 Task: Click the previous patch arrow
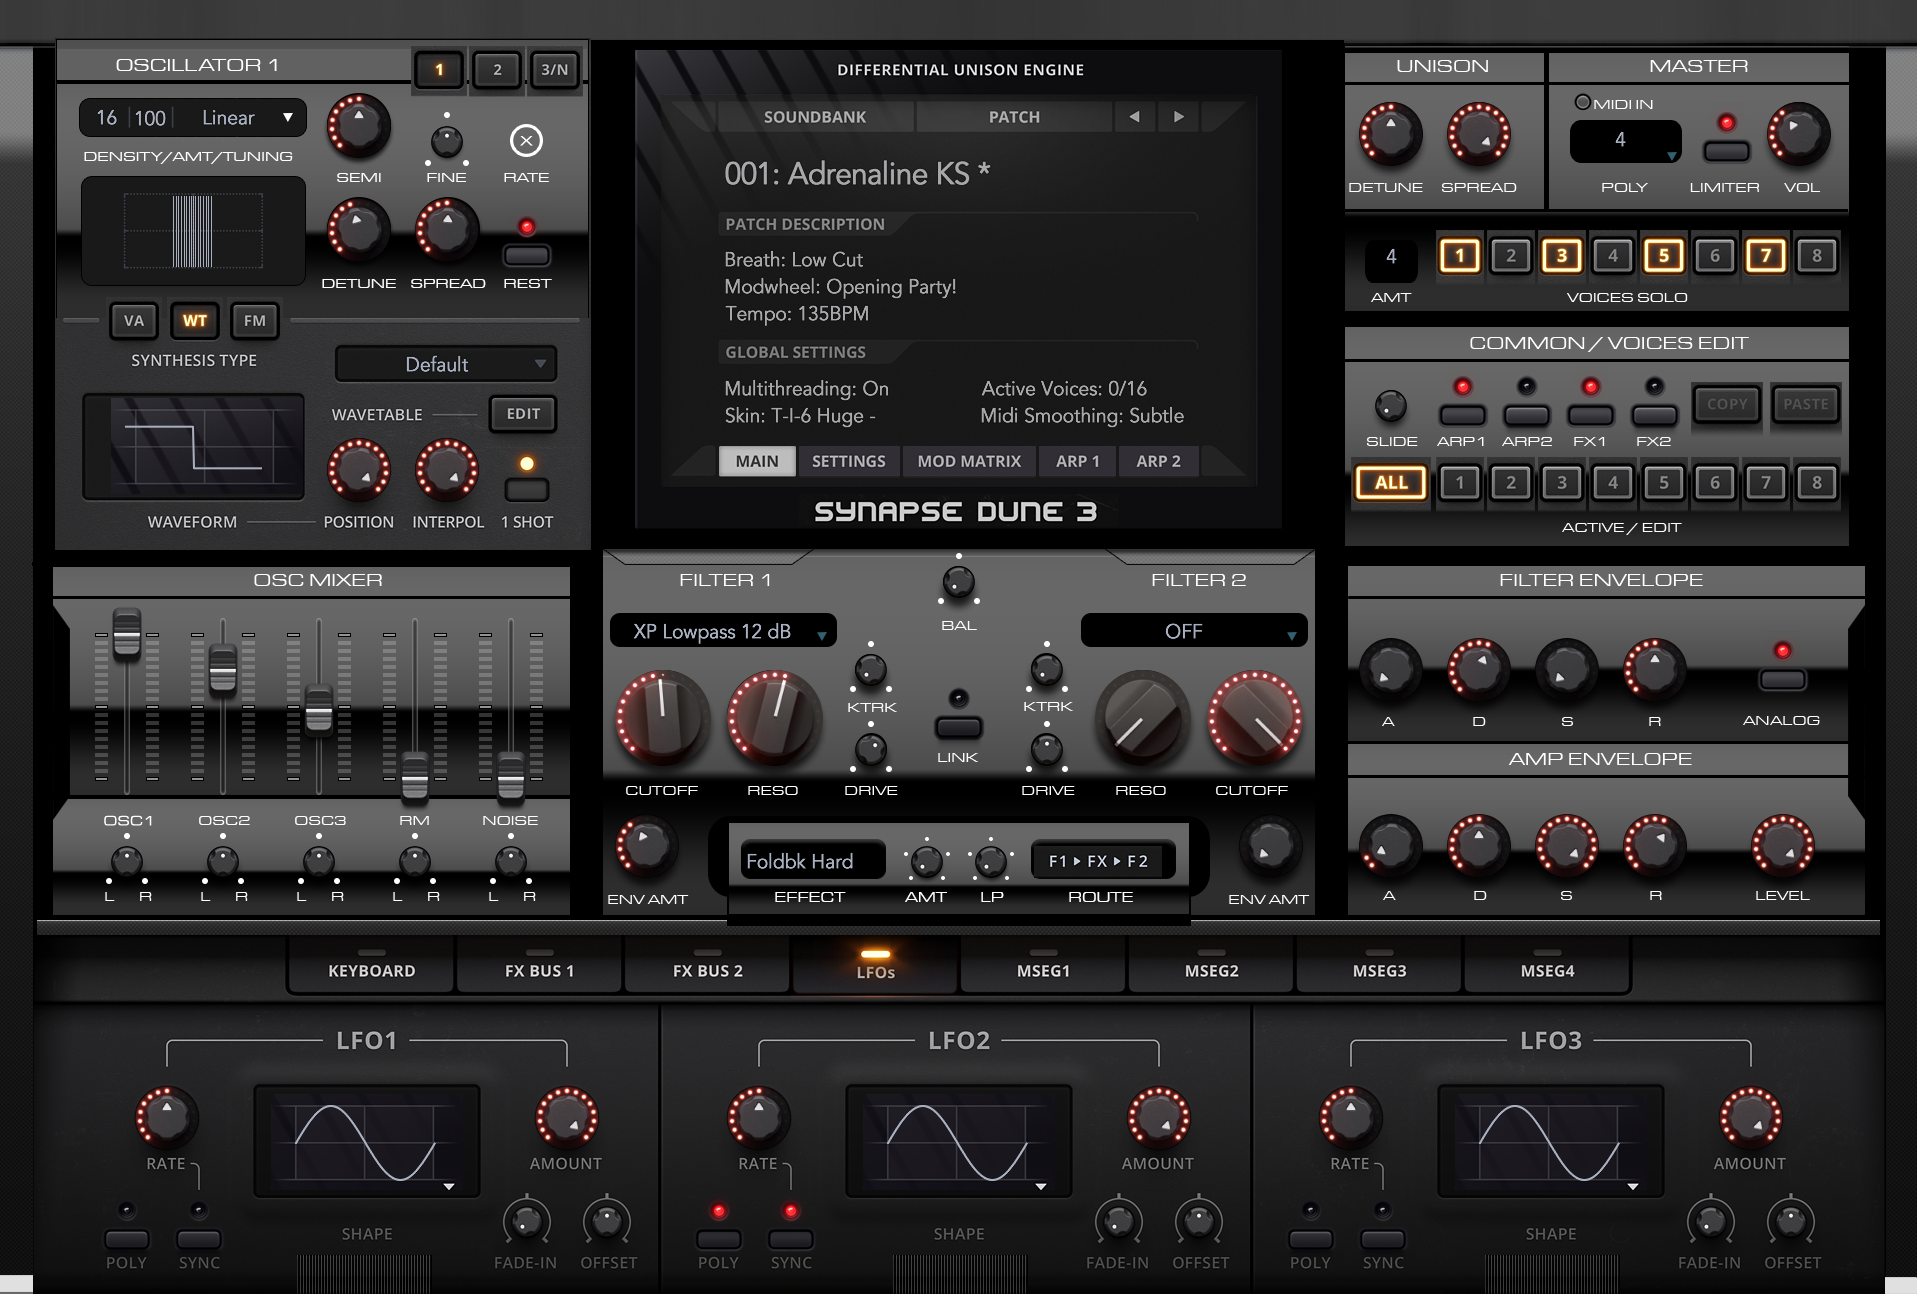[x=1134, y=117]
